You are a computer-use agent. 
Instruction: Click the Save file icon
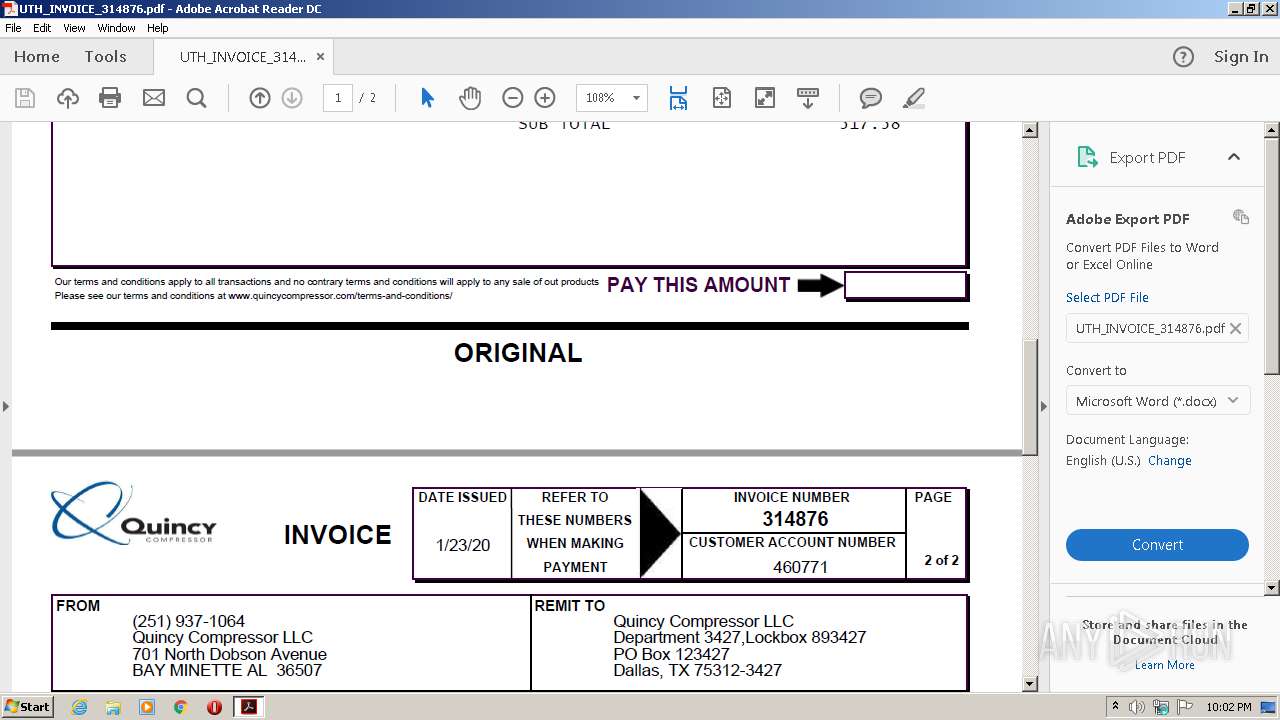25,98
